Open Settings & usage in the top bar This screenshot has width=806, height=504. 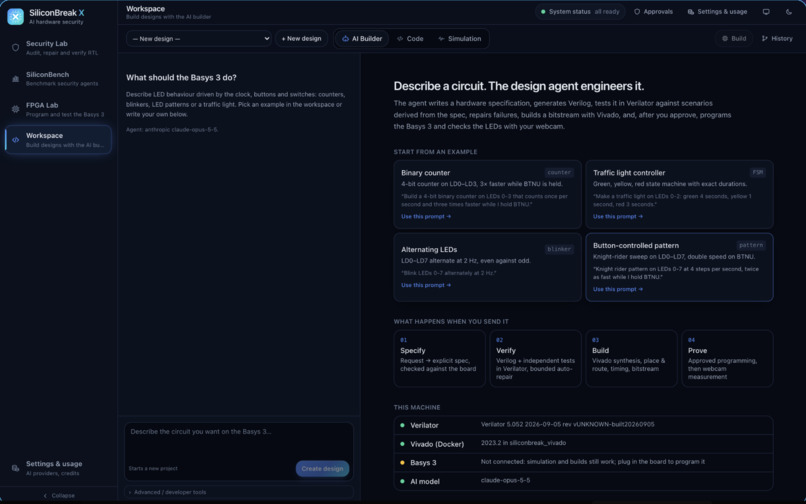coord(717,11)
